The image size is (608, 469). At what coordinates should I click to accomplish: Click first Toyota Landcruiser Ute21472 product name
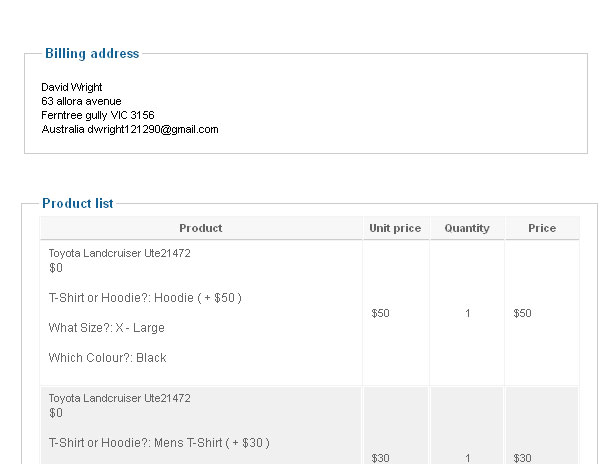[x=119, y=253]
